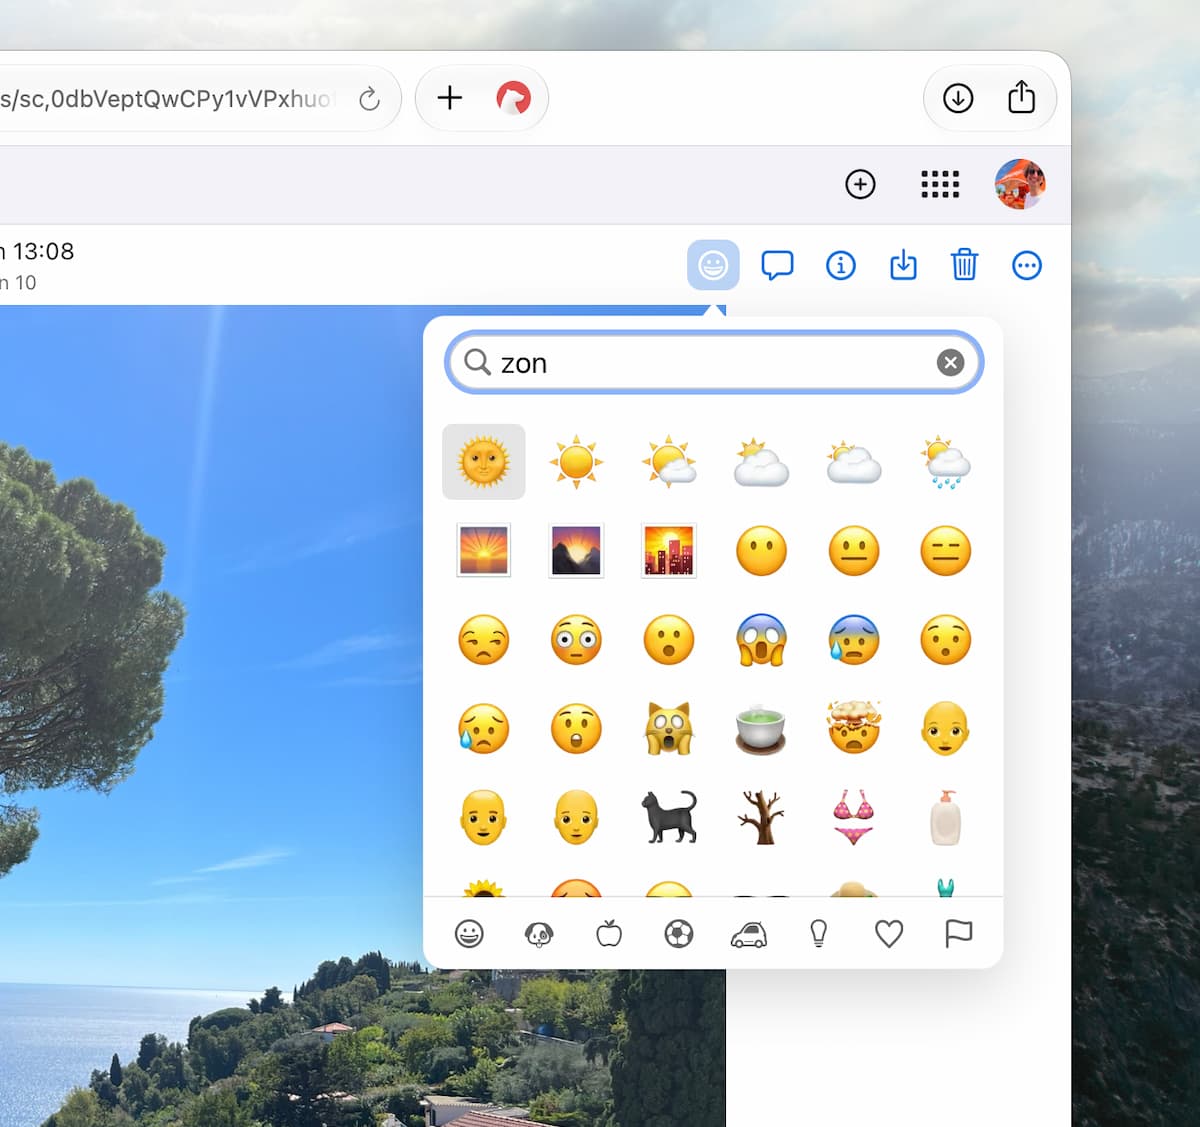Switch to Flags emoji category
Viewport: 1200px width, 1127px height.
(x=959, y=934)
